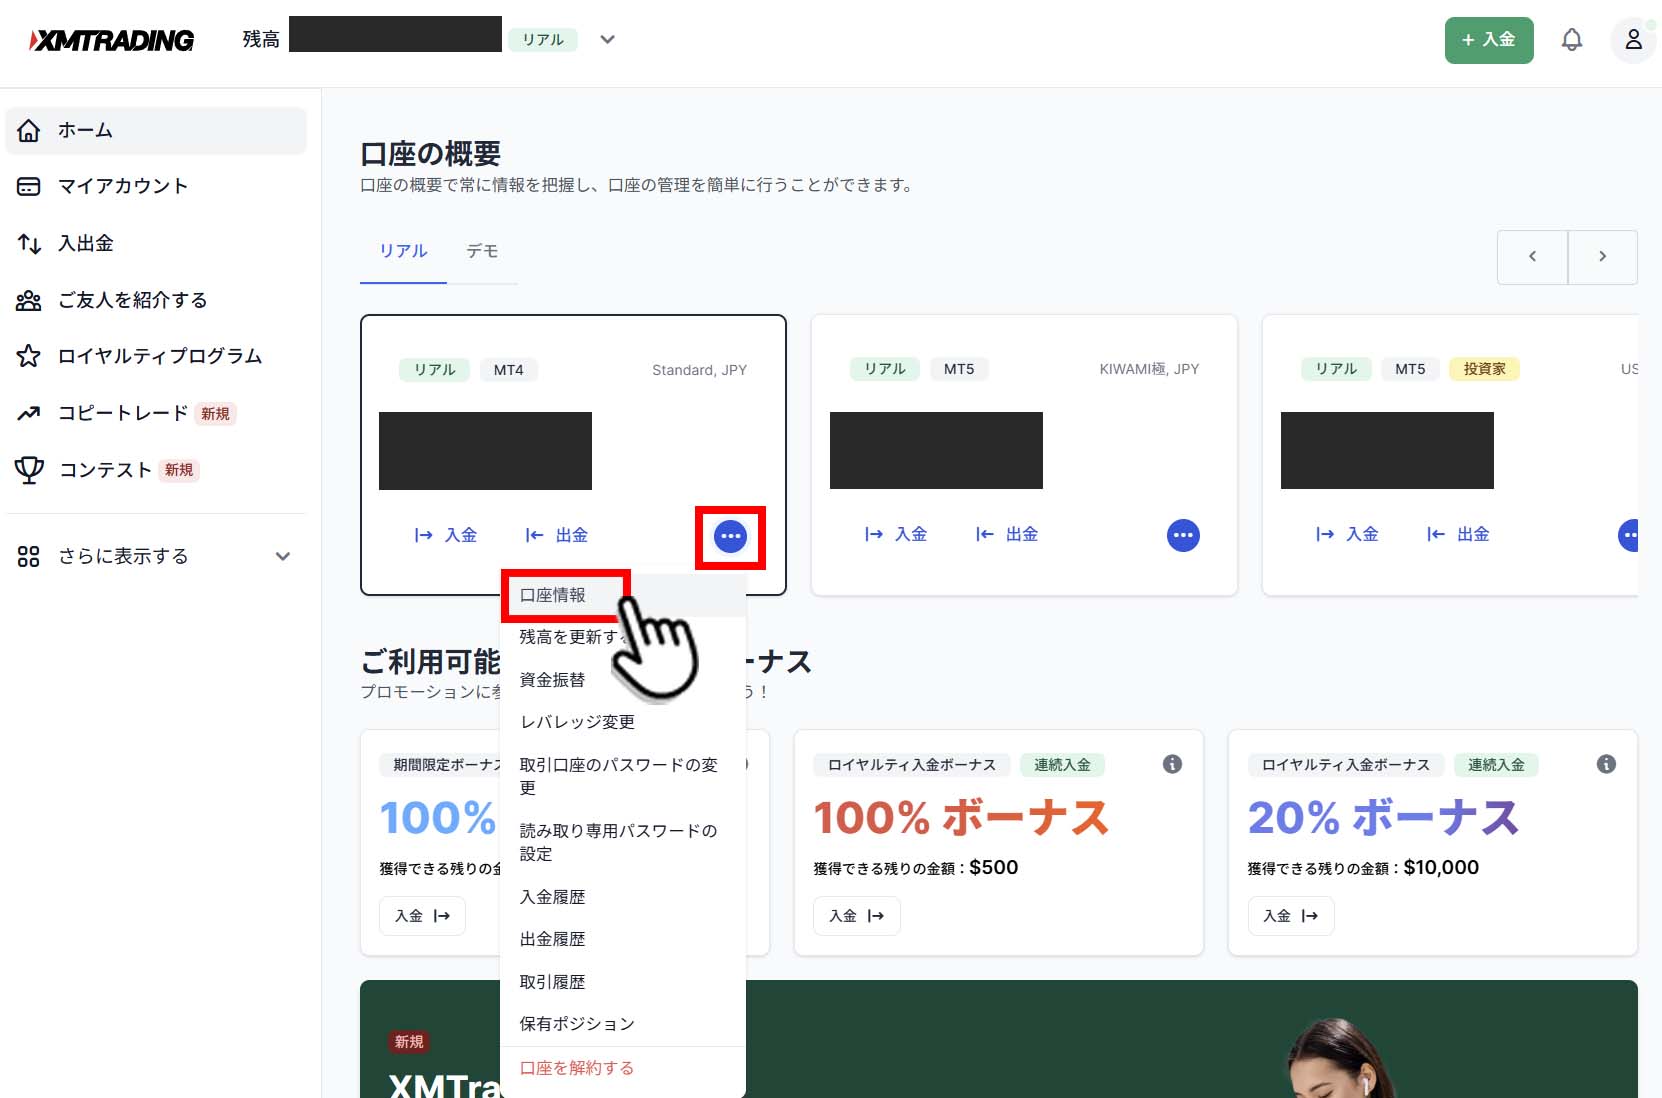
Task: Click 出金 on the MT4 Standard account card
Action: 557,535
